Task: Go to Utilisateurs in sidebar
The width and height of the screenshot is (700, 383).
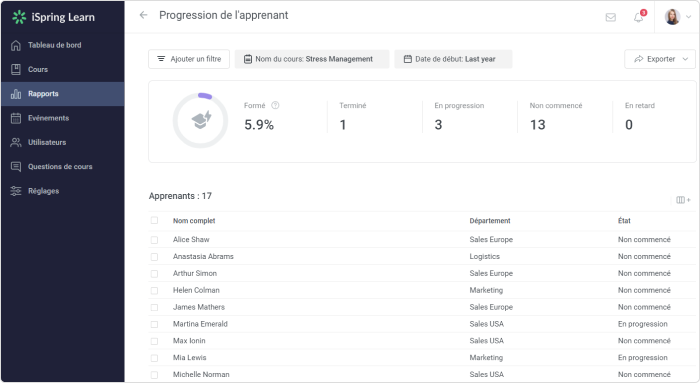Action: tap(62, 142)
